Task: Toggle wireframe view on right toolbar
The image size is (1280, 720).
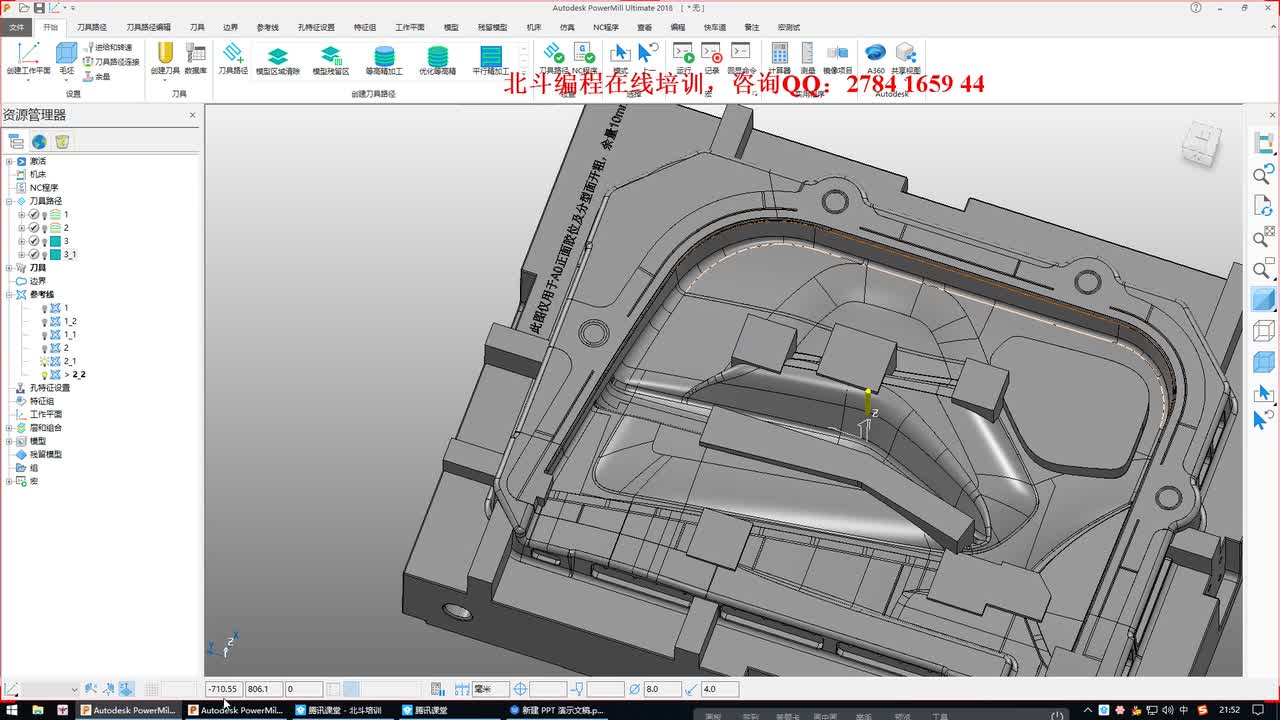Action: pos(1264,330)
